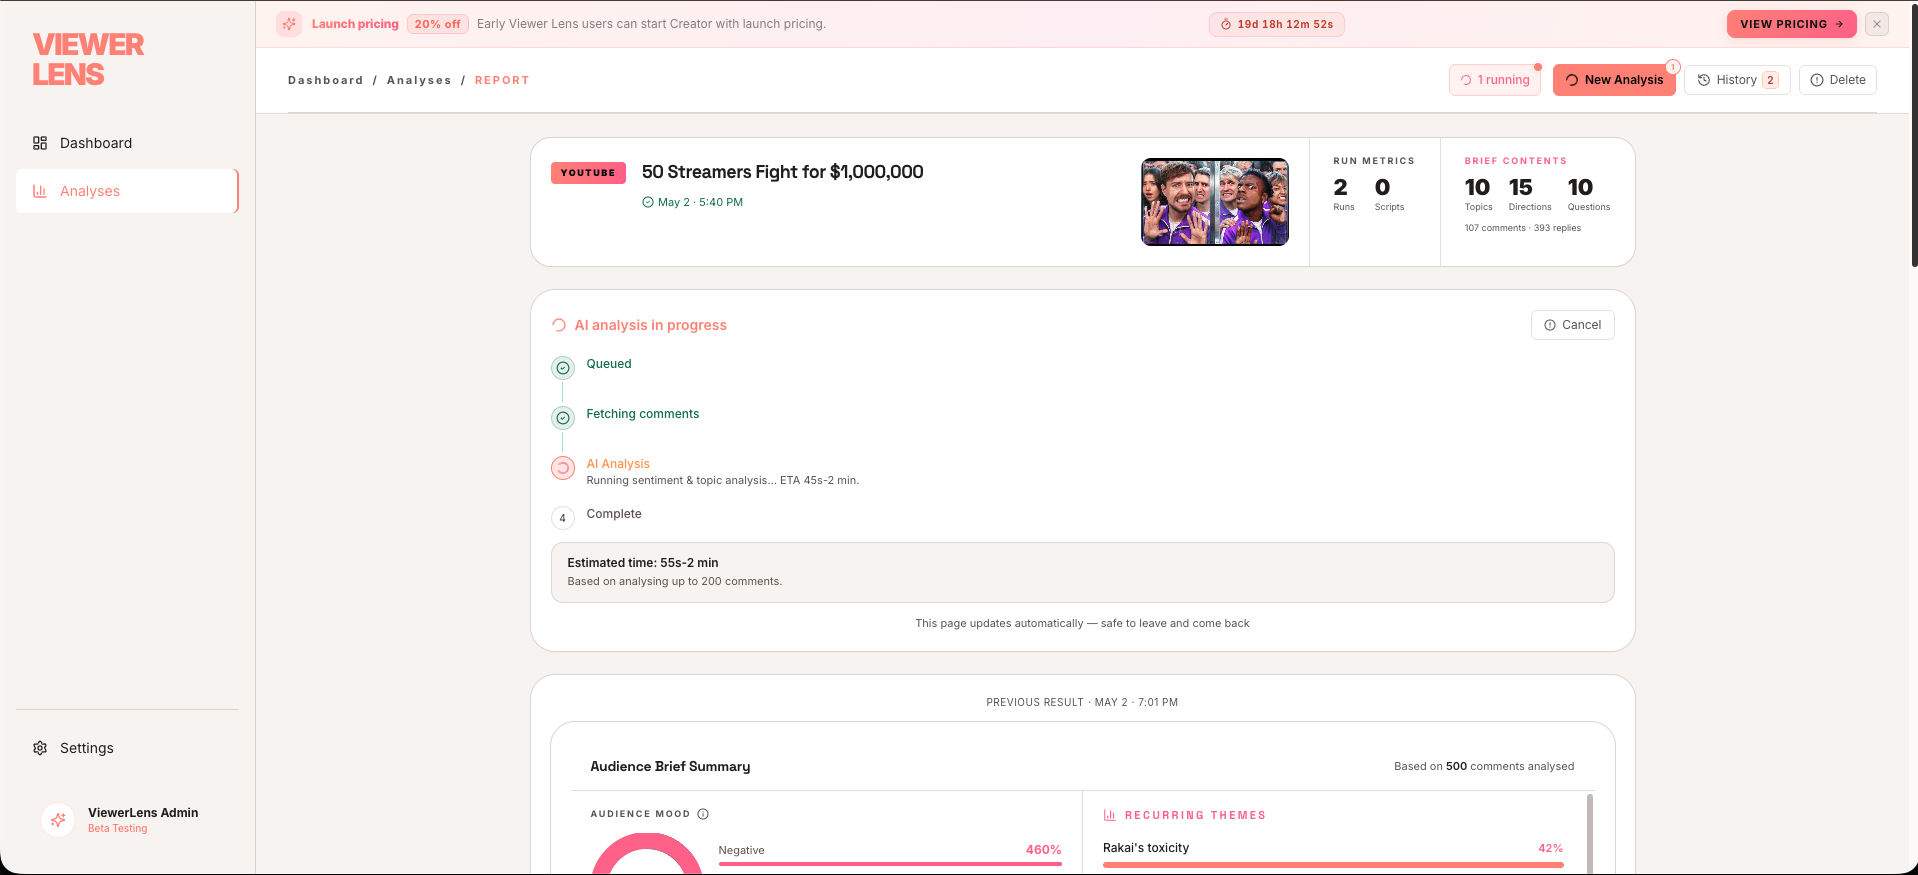1918x875 pixels.
Task: Click the Questions count 10
Action: click(x=1580, y=187)
